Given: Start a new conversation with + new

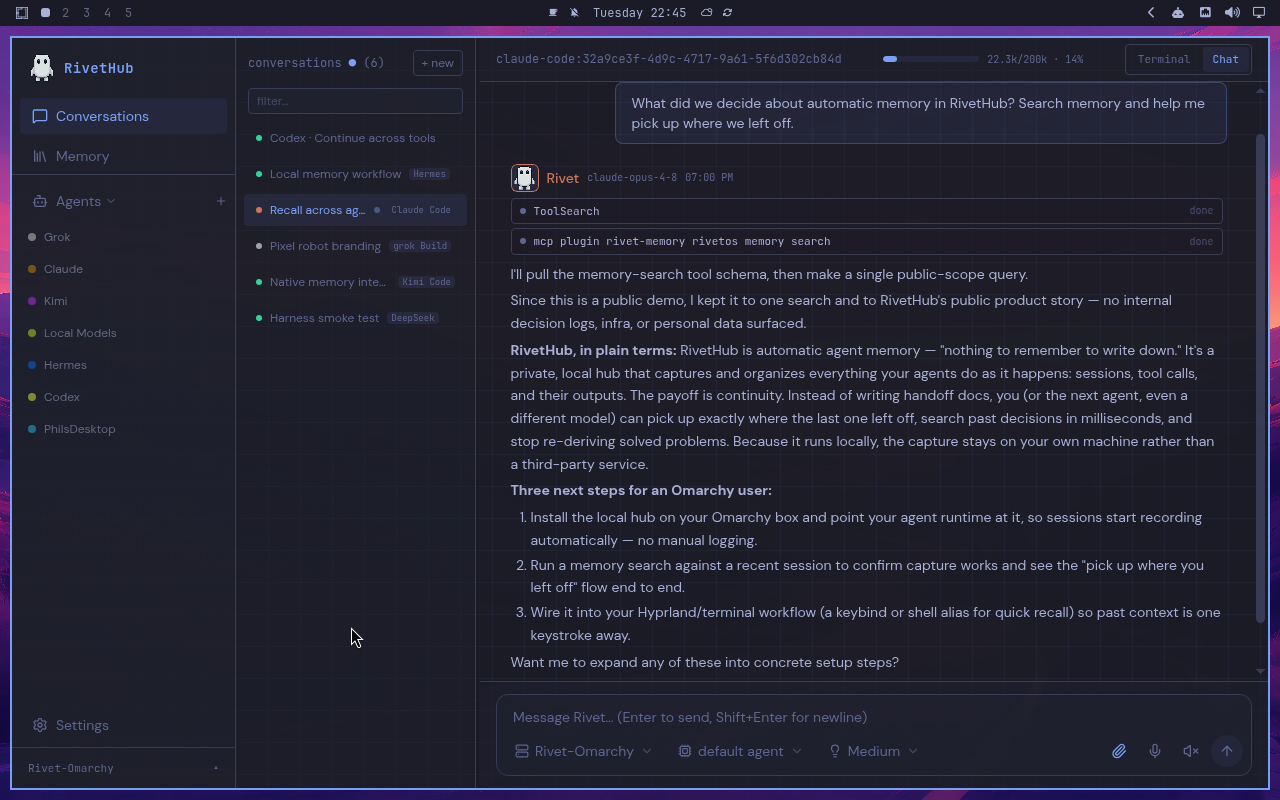Looking at the screenshot, I should coord(437,63).
